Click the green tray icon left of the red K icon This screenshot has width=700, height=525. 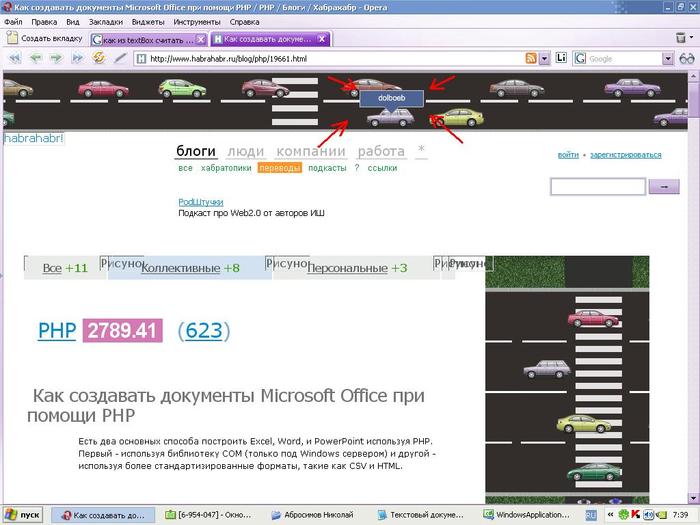pyautogui.click(x=623, y=515)
